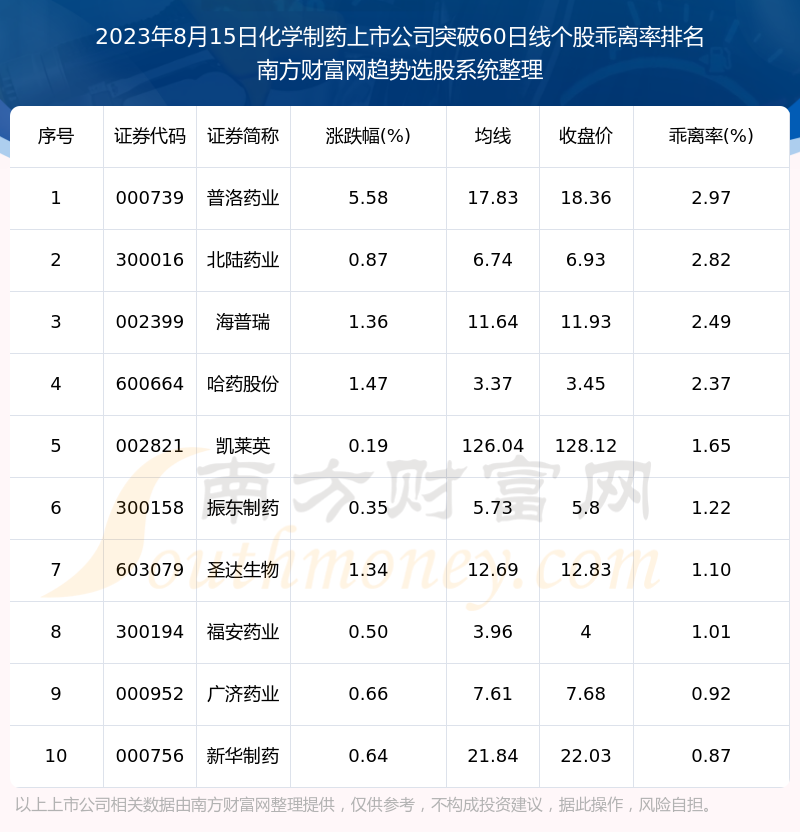Click 17.83 moving average value
The width and height of the screenshot is (800, 832).
(493, 198)
